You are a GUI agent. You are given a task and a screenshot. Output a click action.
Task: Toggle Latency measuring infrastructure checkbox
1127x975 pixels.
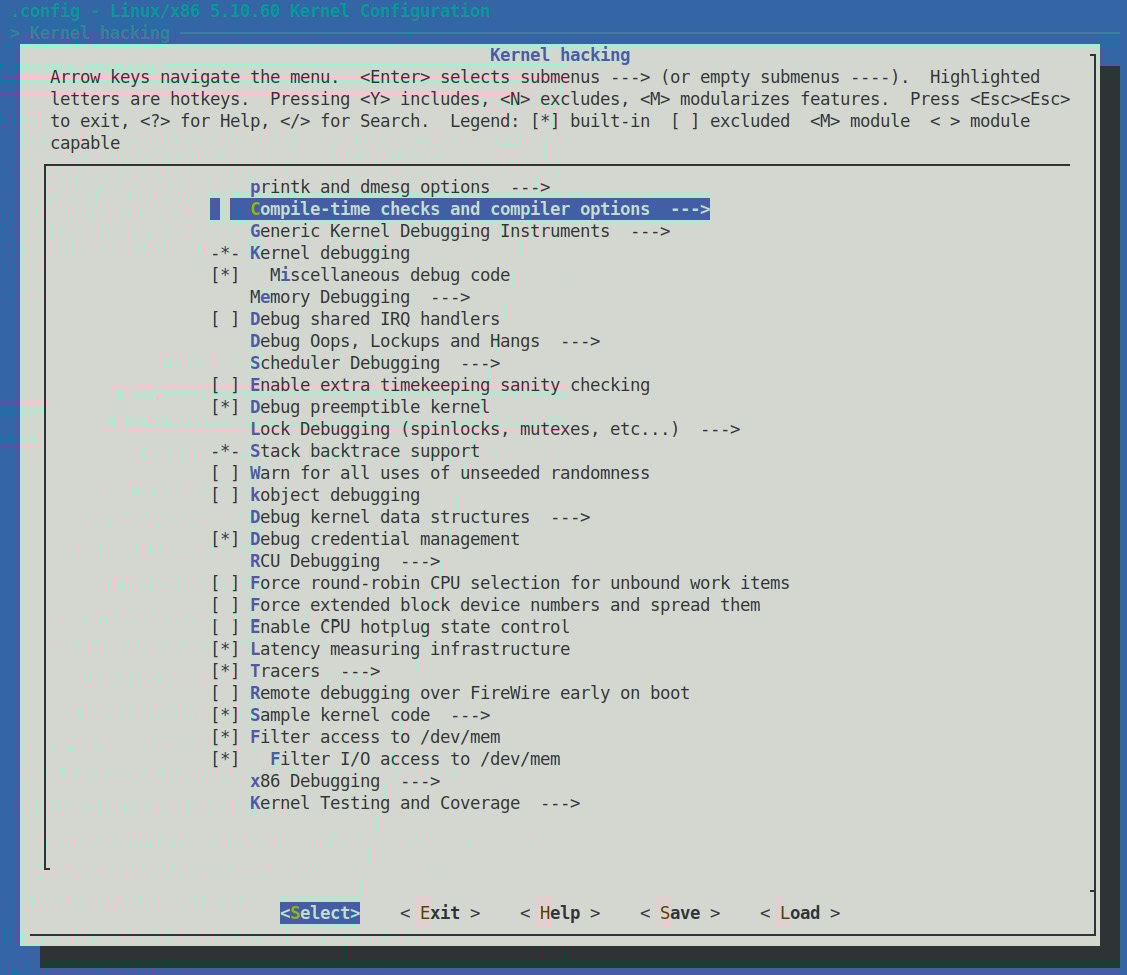tap(225, 649)
